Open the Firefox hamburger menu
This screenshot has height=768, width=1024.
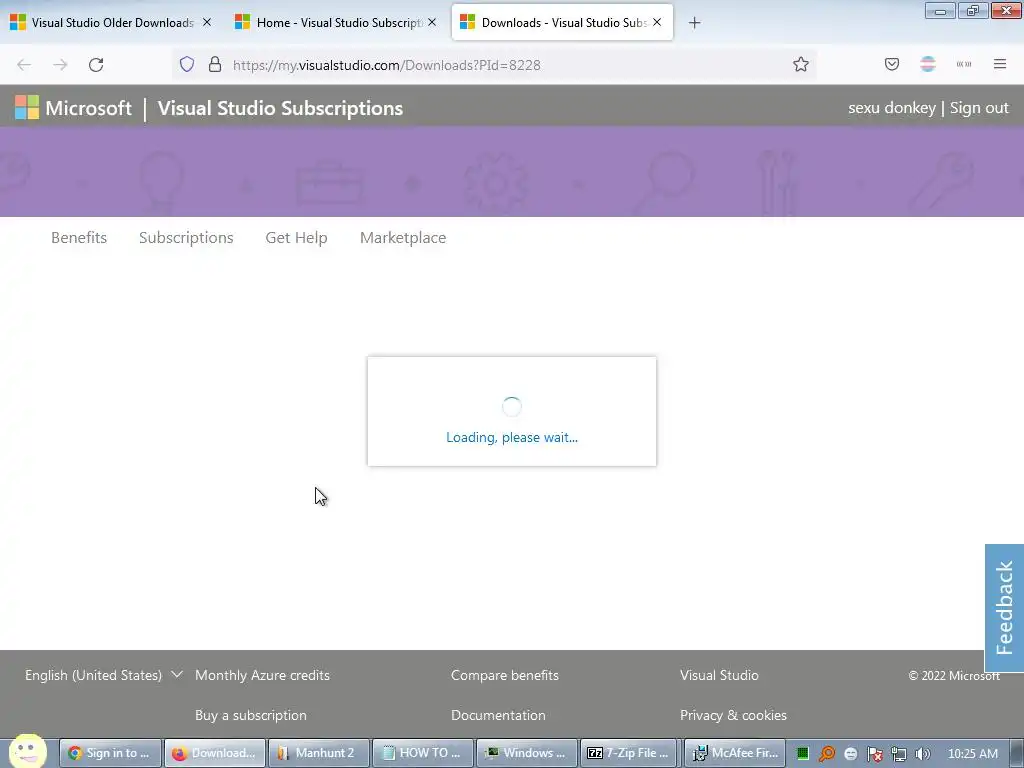(x=1000, y=64)
